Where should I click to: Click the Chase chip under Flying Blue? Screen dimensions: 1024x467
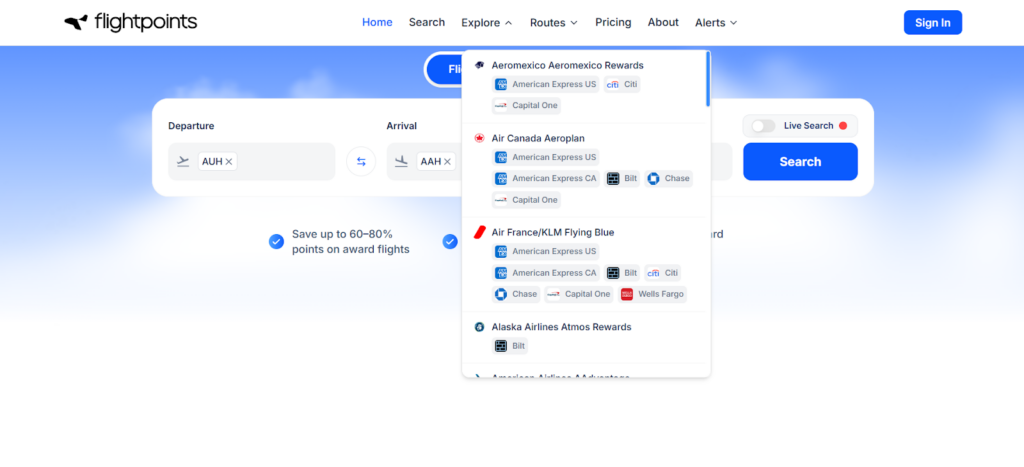pos(517,294)
